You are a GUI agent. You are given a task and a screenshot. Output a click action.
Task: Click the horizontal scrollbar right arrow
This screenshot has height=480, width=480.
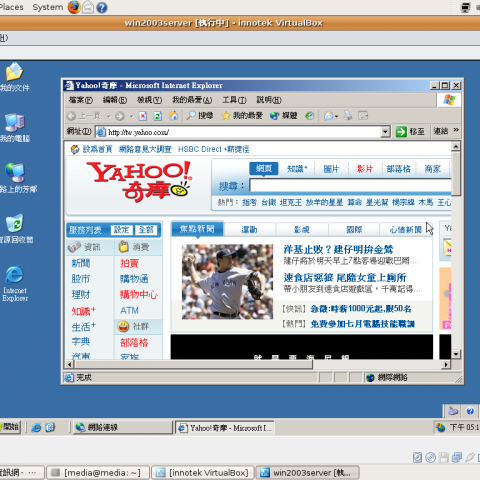pos(446,364)
